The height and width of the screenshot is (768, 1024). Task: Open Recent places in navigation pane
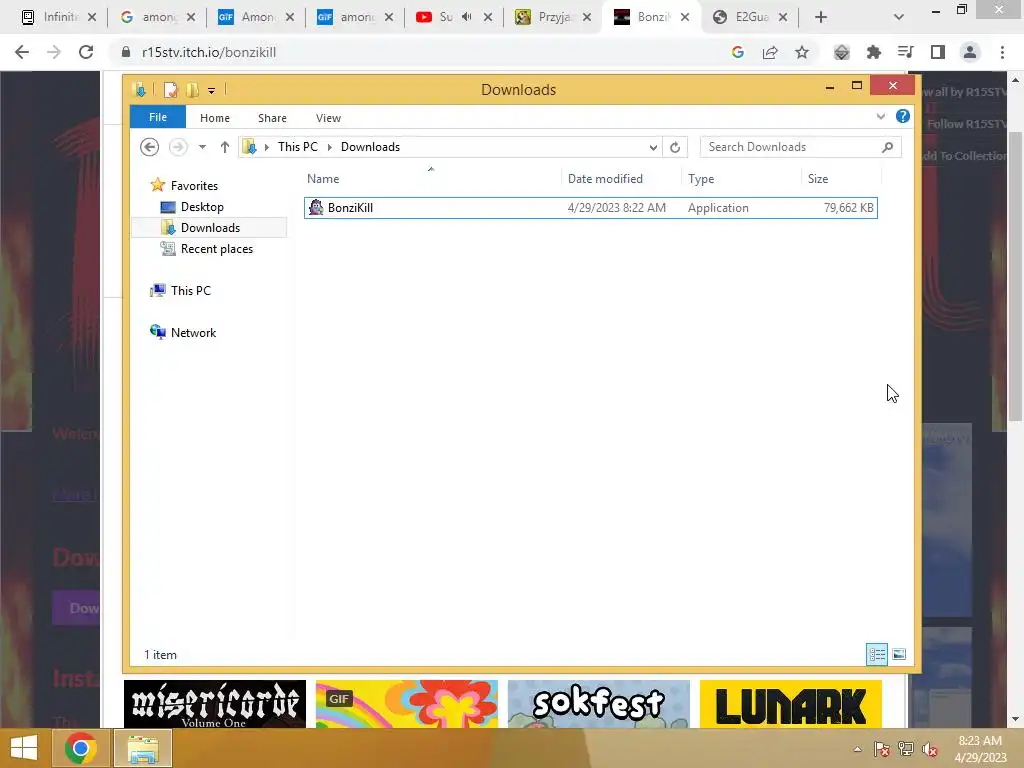(216, 249)
